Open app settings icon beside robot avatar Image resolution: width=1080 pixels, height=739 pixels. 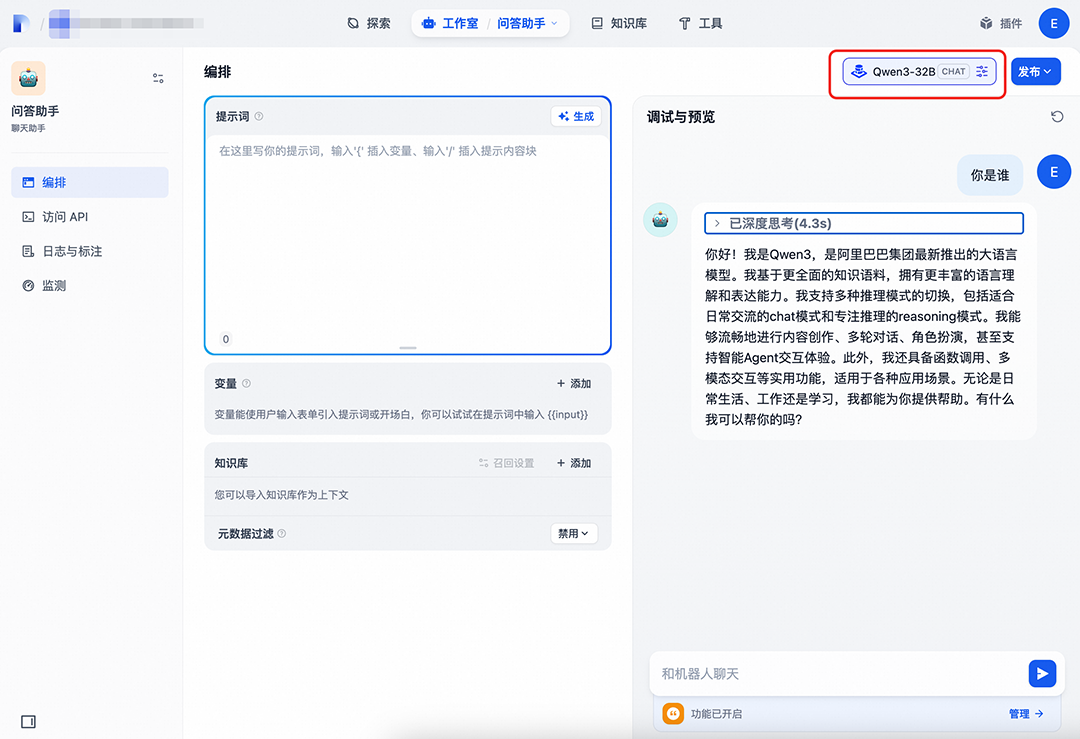[x=158, y=78]
